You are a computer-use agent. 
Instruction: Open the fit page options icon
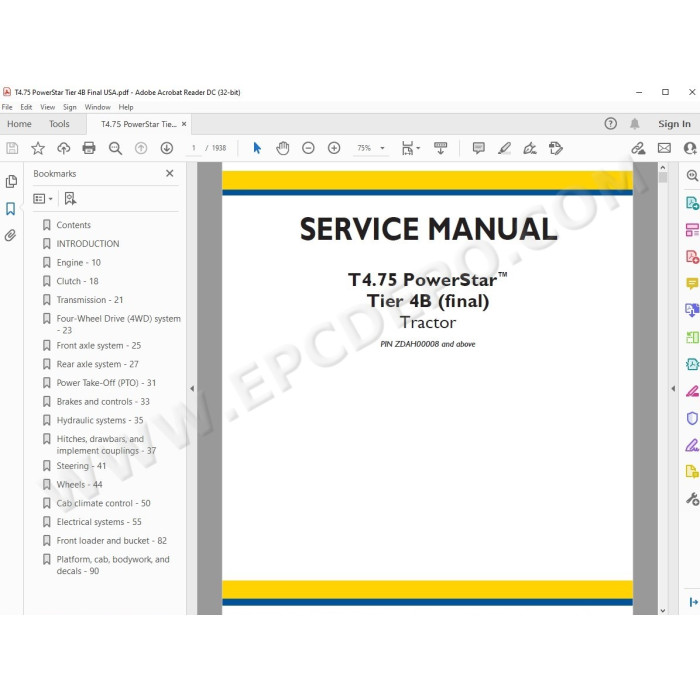click(x=410, y=148)
